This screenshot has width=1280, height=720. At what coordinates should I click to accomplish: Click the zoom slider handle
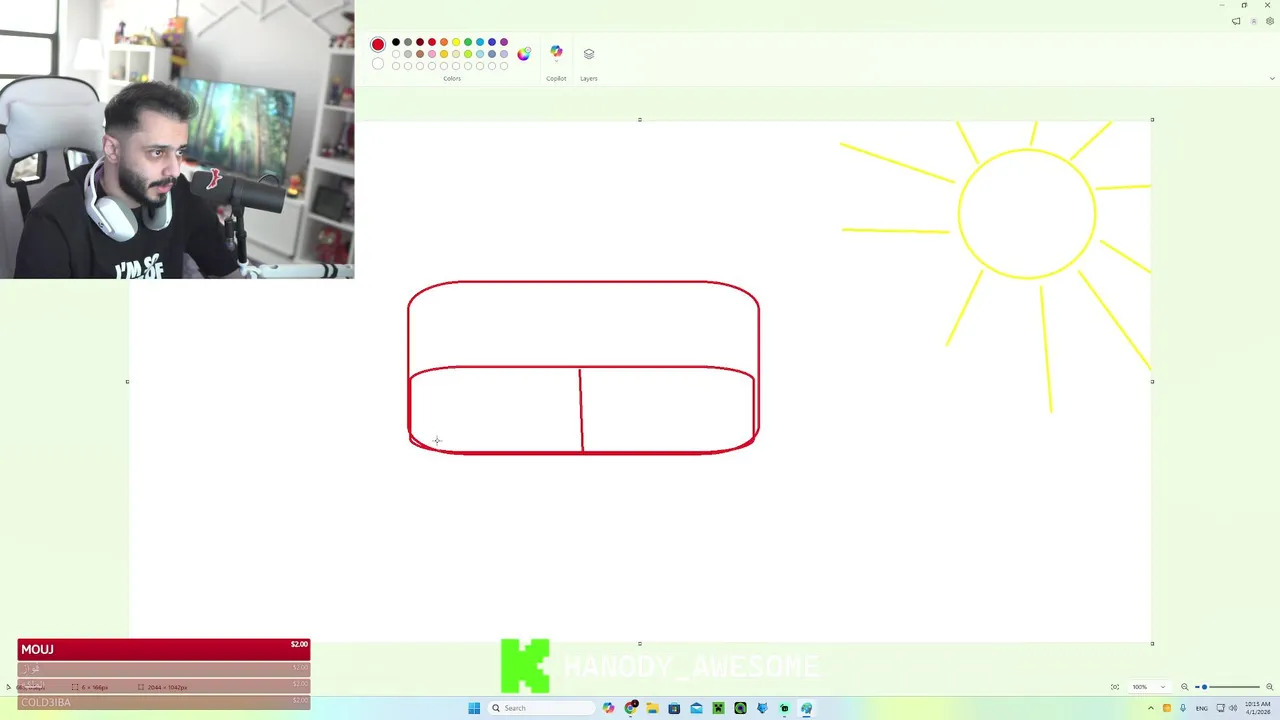[x=1204, y=687]
